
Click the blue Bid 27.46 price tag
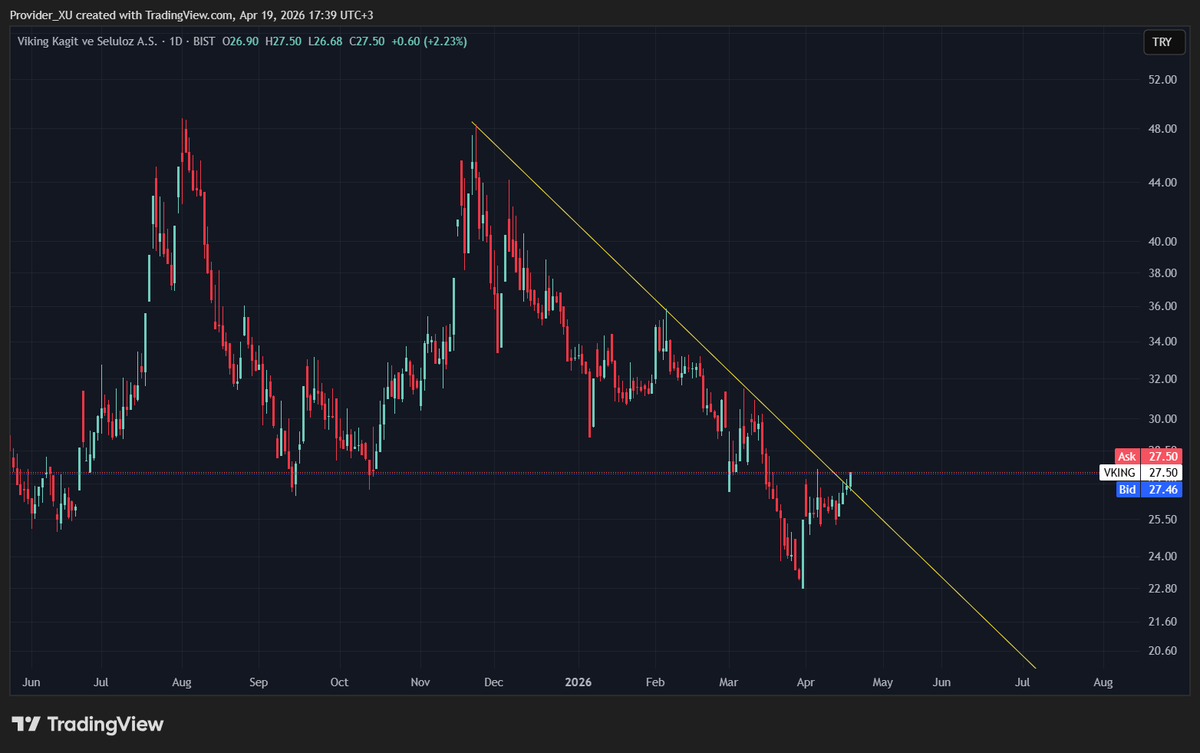1148,489
